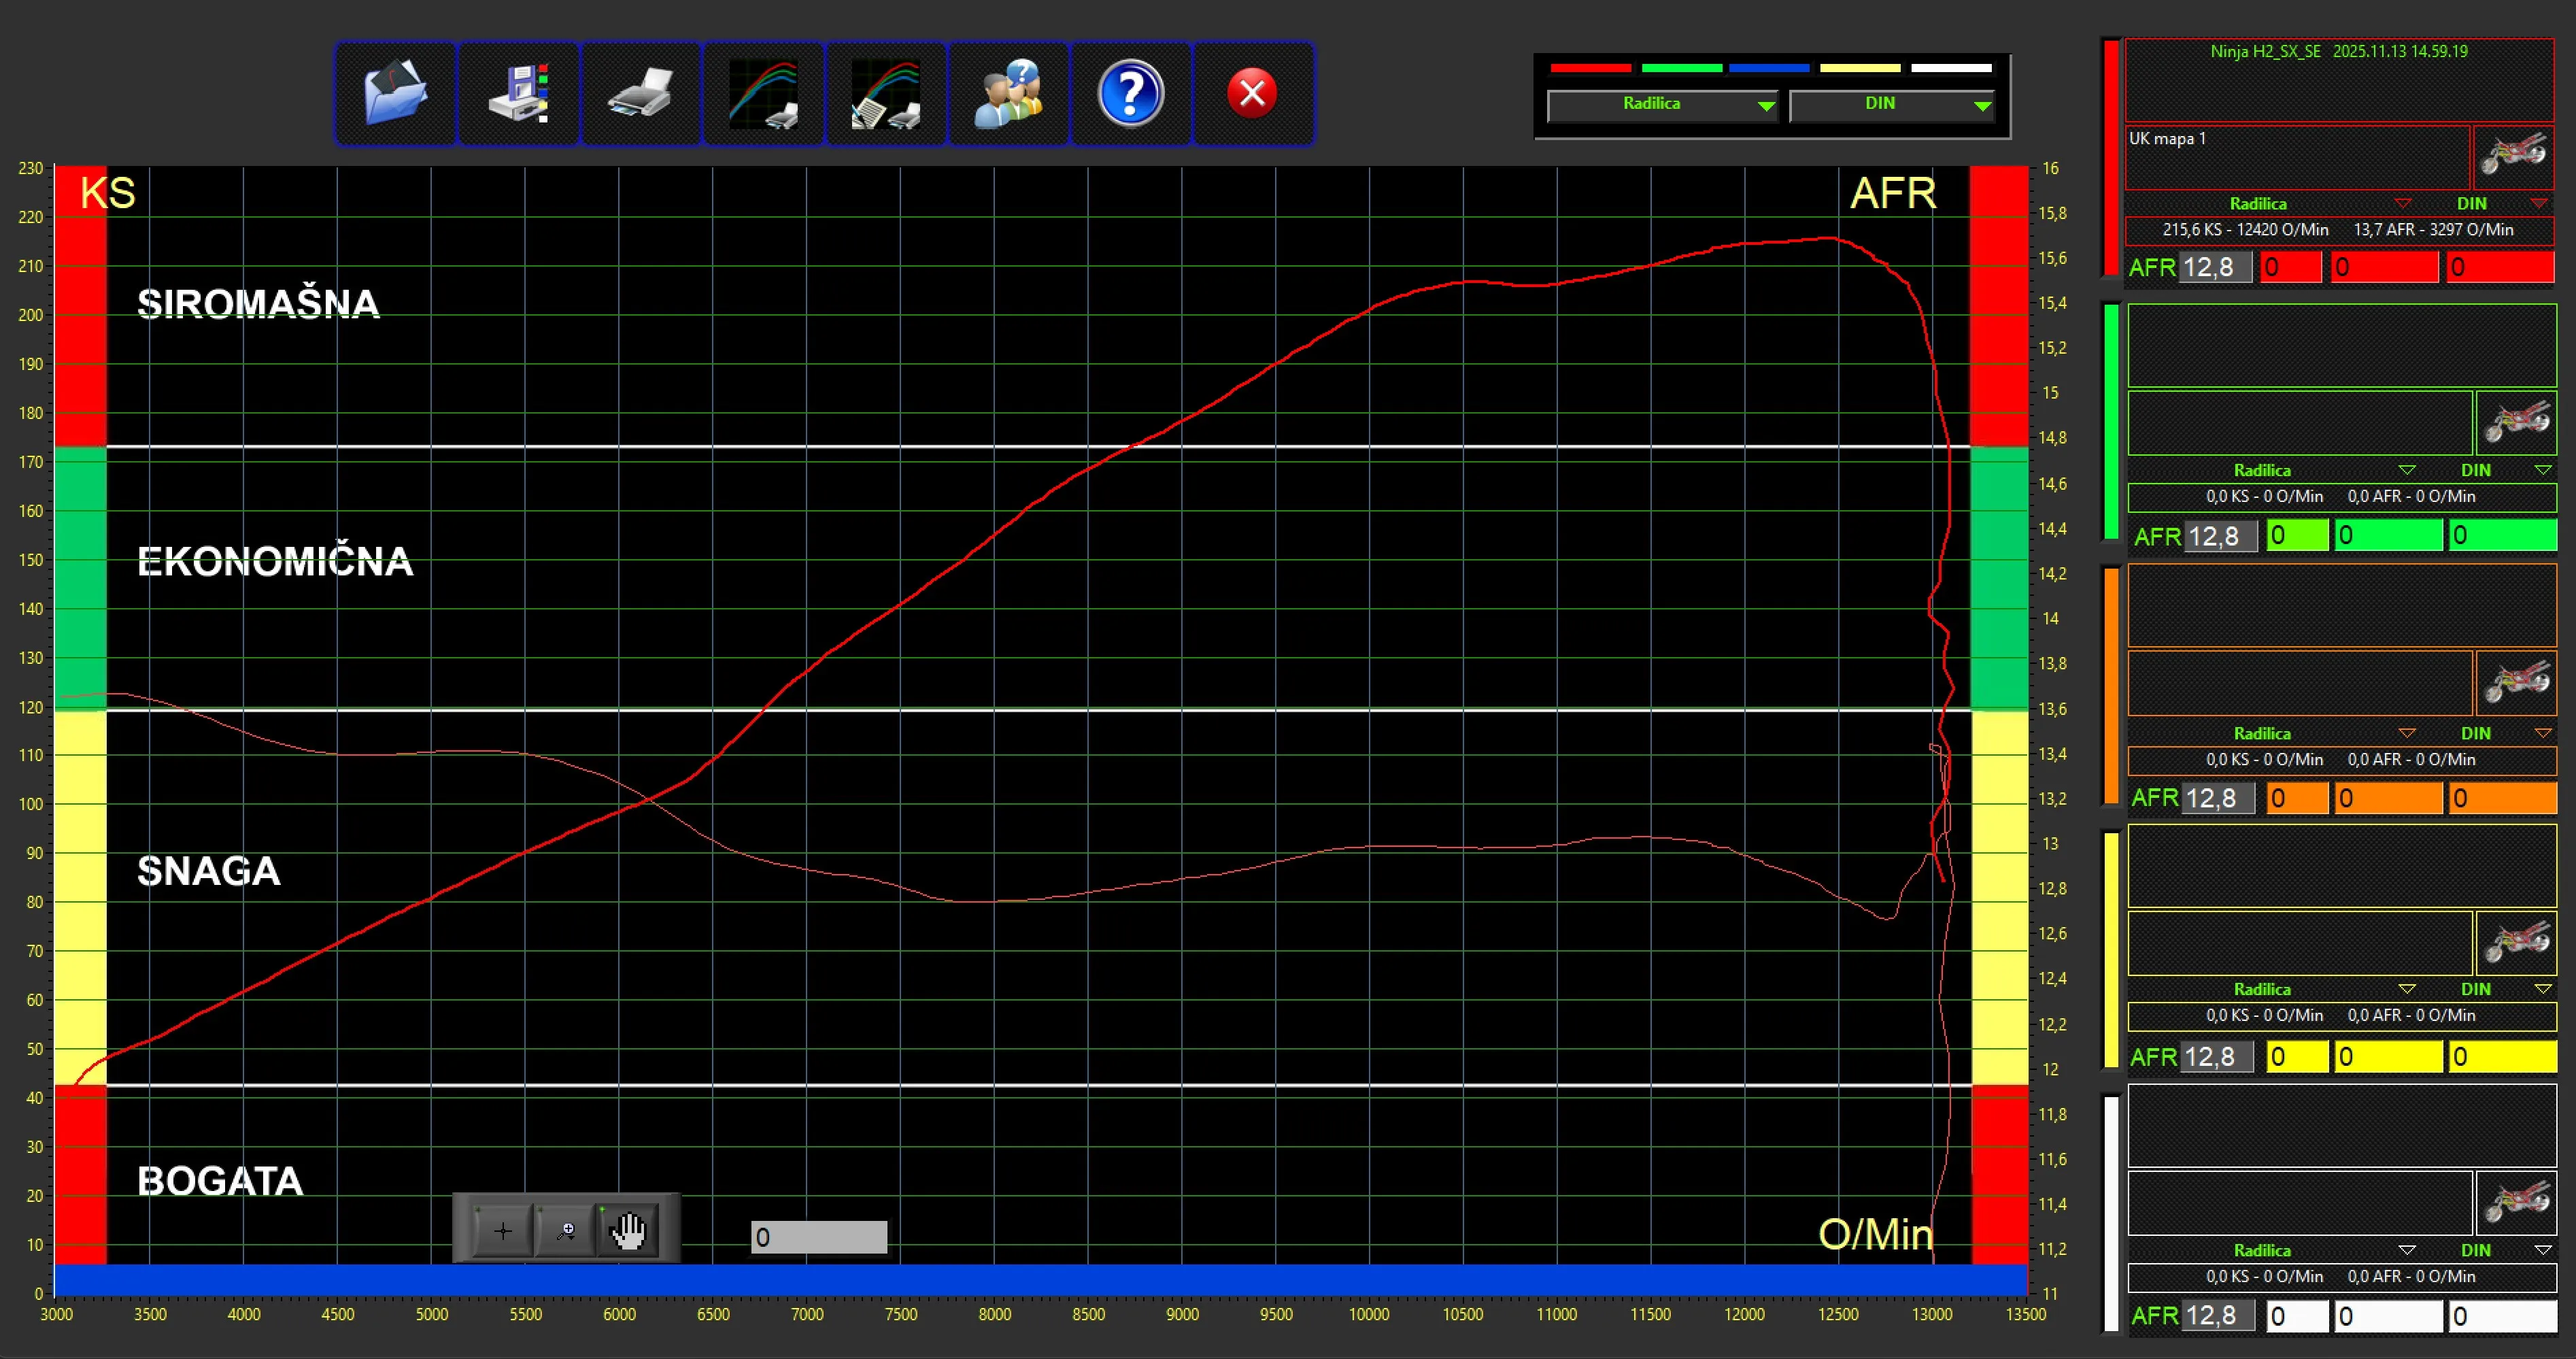
Task: Open a saved dyno run file
Action: click(x=395, y=93)
